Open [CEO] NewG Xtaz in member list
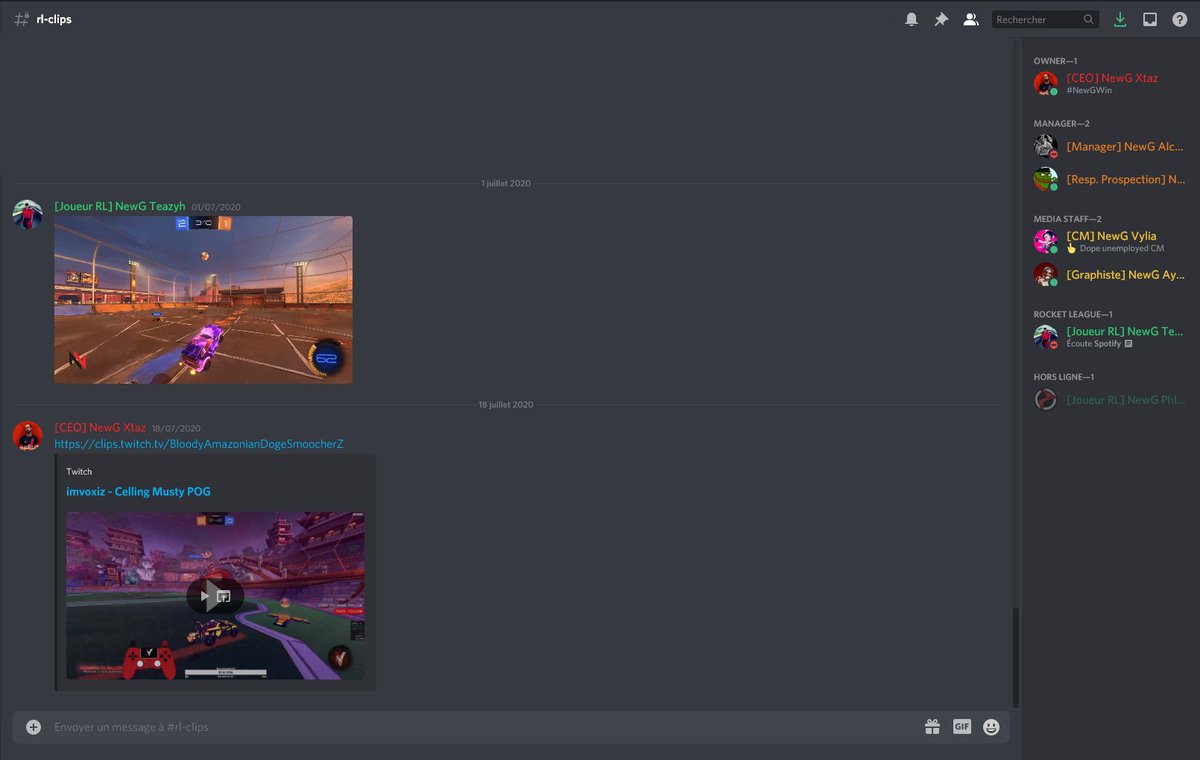Viewport: 1200px width, 760px height. click(1112, 83)
